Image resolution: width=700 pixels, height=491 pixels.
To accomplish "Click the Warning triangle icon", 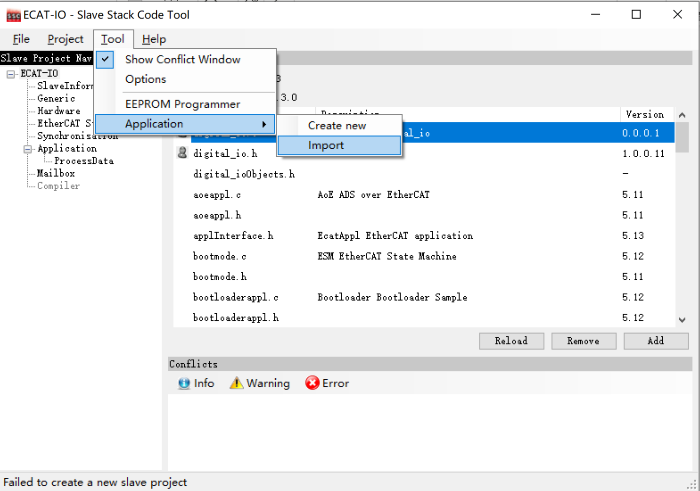I will pyautogui.click(x=236, y=383).
